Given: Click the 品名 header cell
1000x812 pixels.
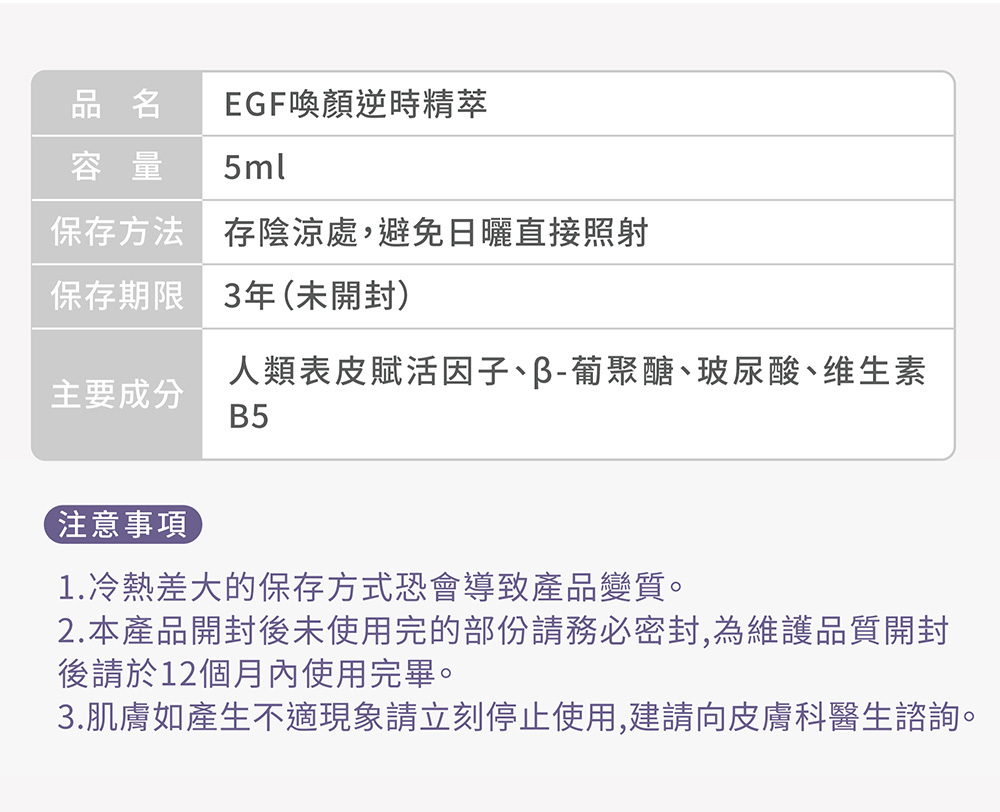Looking at the screenshot, I should tap(116, 104).
